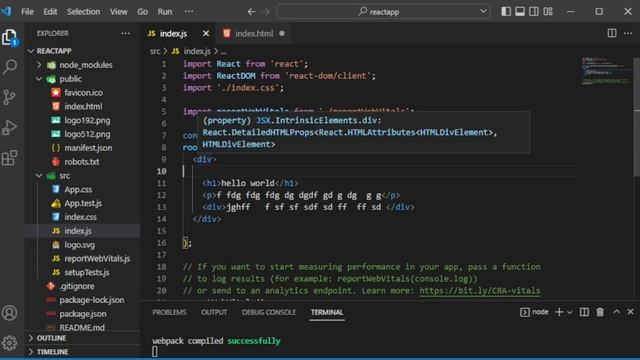Open editor more actions ellipsis
The image size is (640, 360).
[628, 33]
